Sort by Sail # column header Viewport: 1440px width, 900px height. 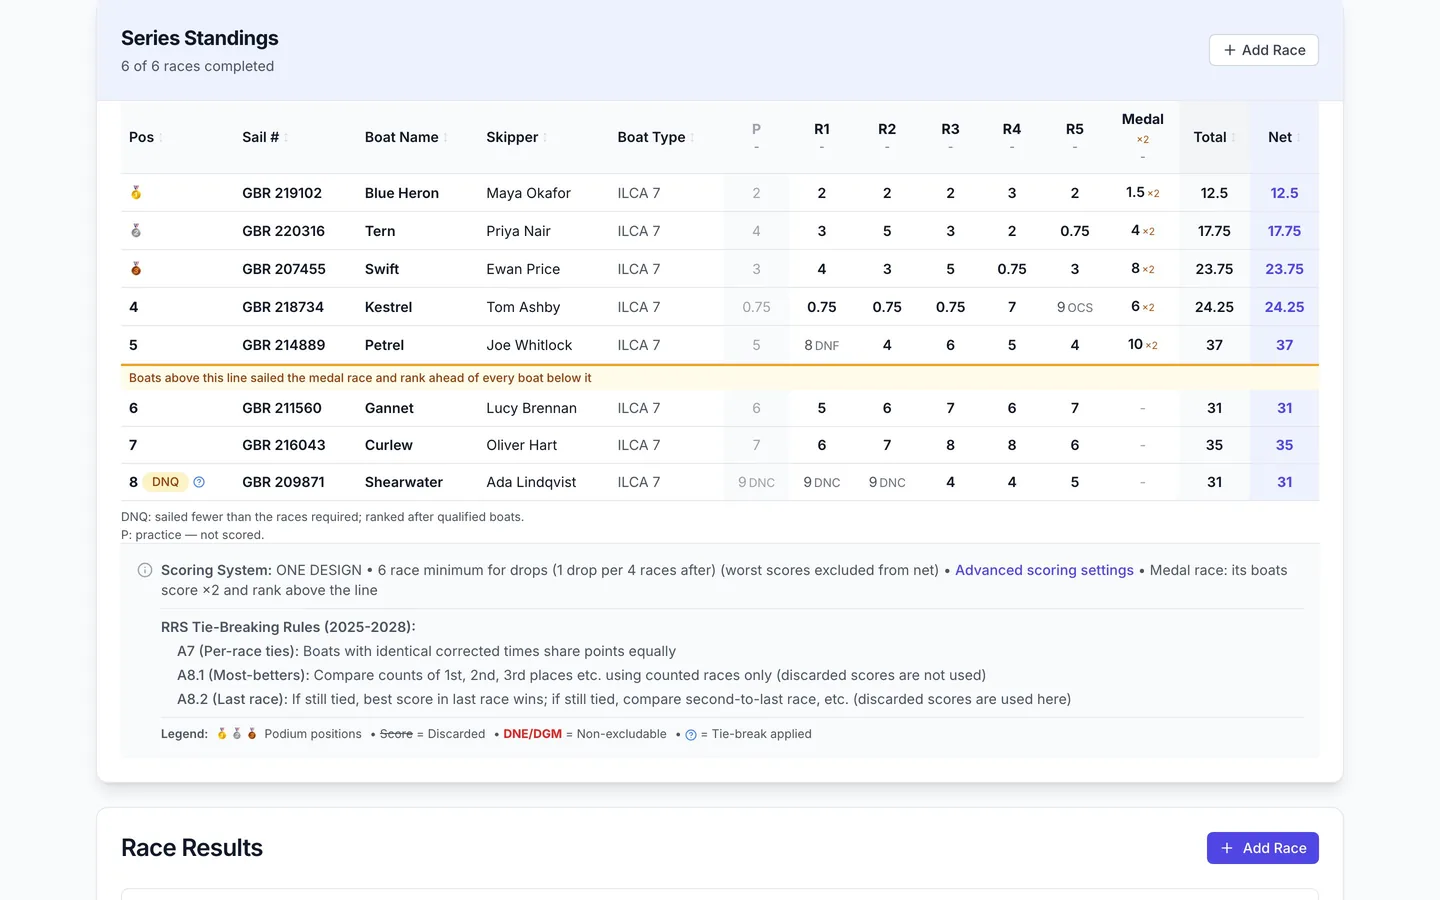[265, 137]
